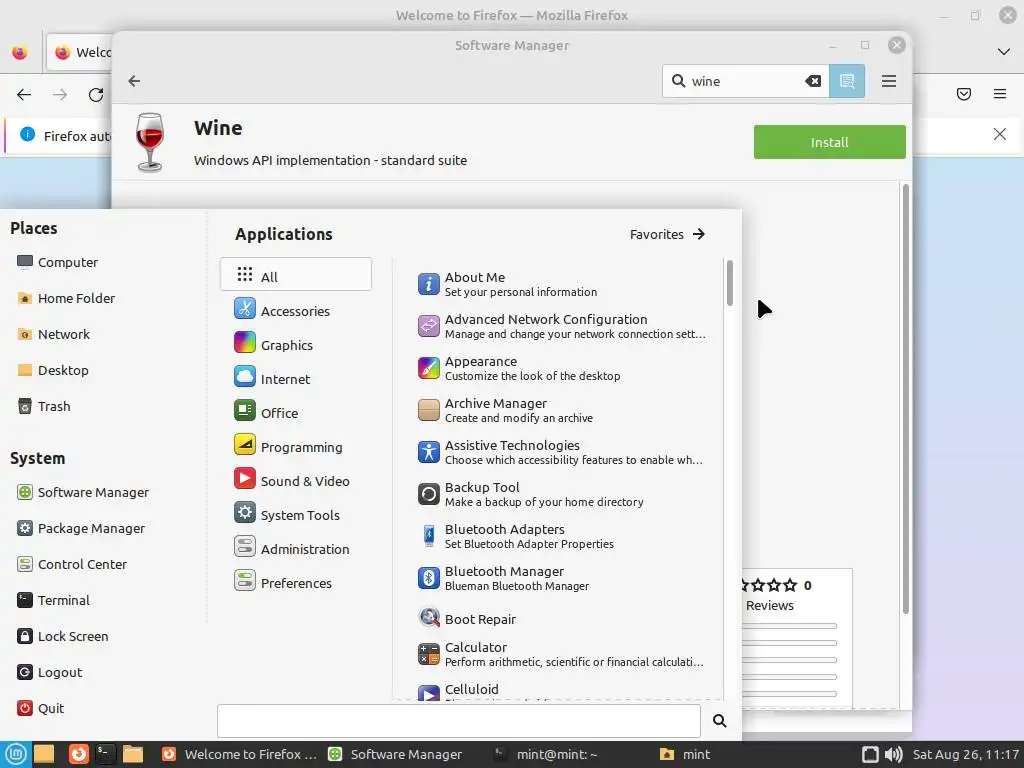Launch Terminal from the panel launcher
1024x768 pixels.
click(x=105, y=754)
